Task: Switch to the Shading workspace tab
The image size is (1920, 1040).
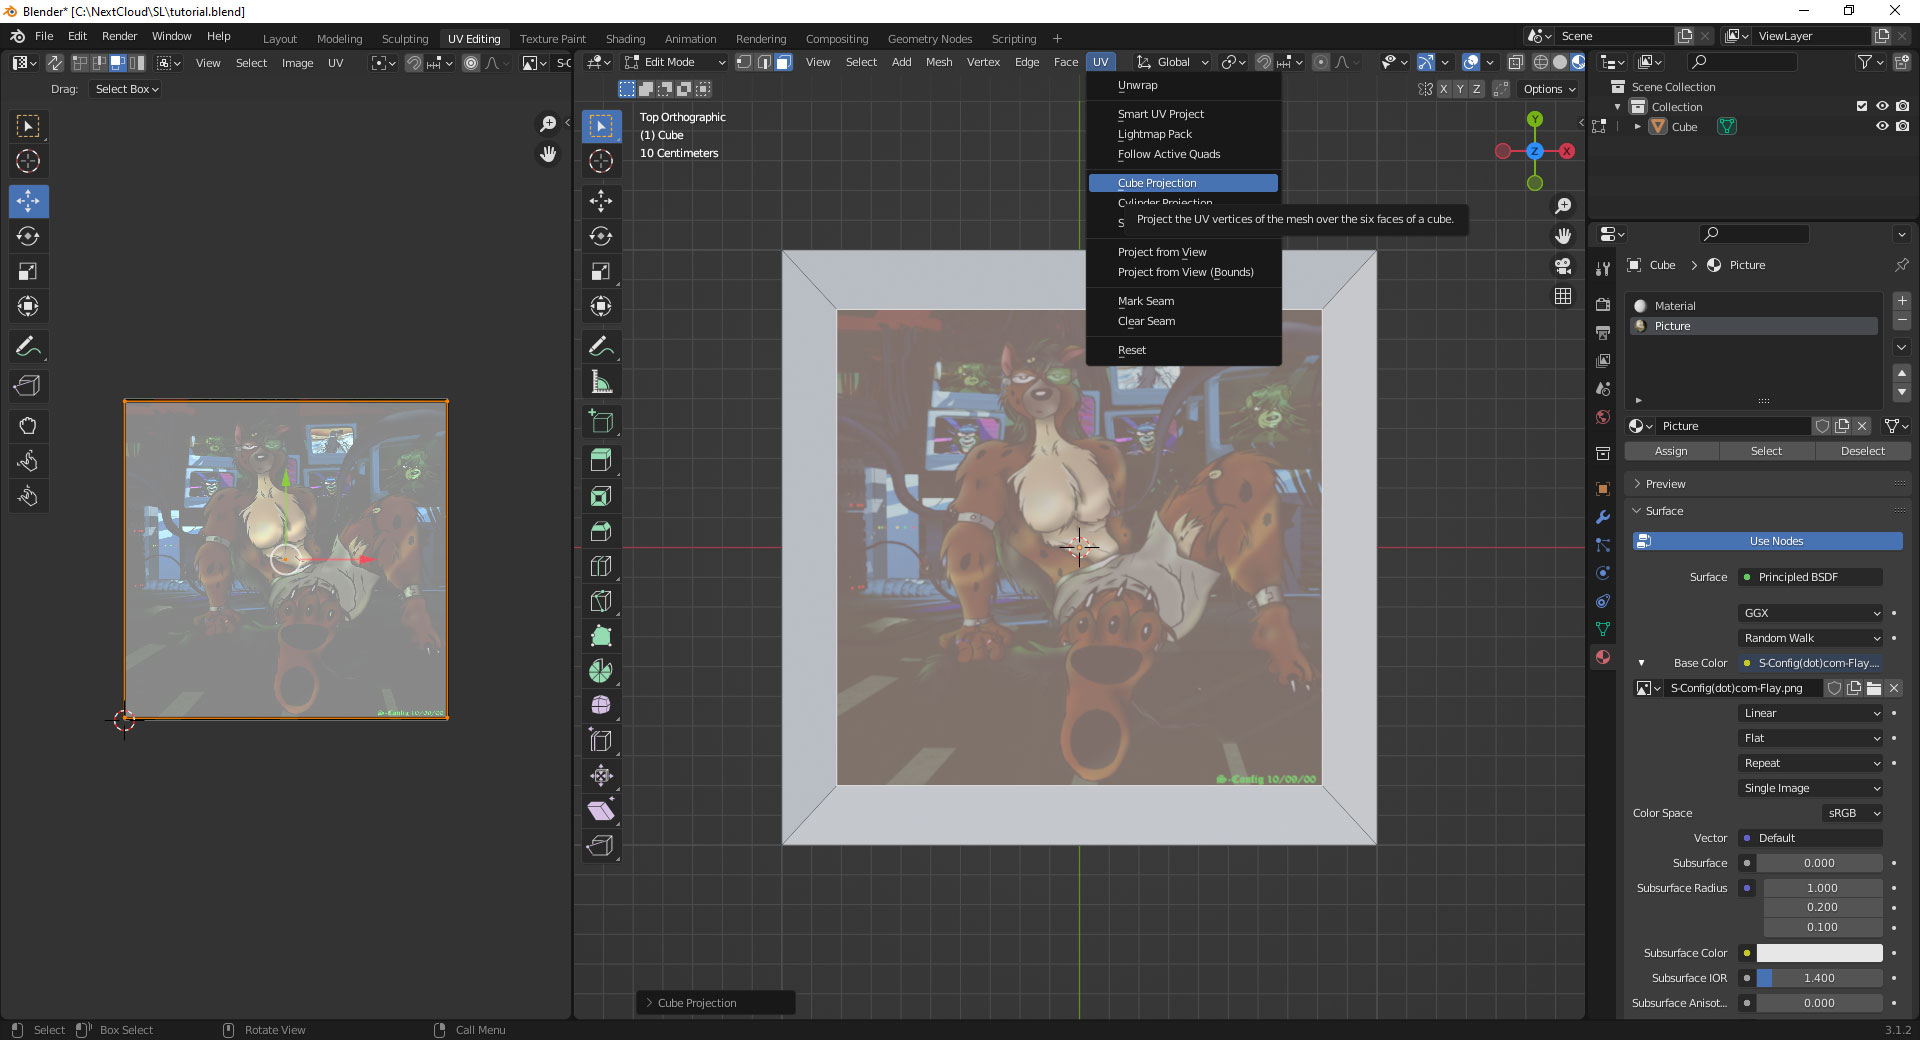Action: pyautogui.click(x=625, y=39)
